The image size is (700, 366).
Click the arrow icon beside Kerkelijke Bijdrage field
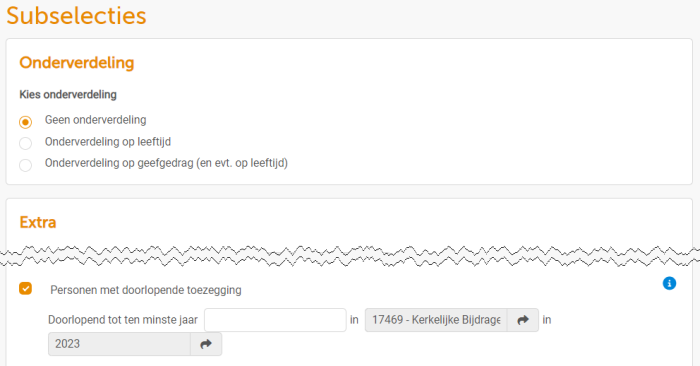523,320
